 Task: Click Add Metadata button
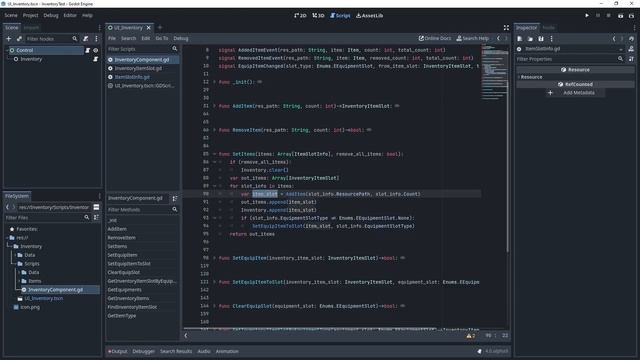[x=575, y=93]
